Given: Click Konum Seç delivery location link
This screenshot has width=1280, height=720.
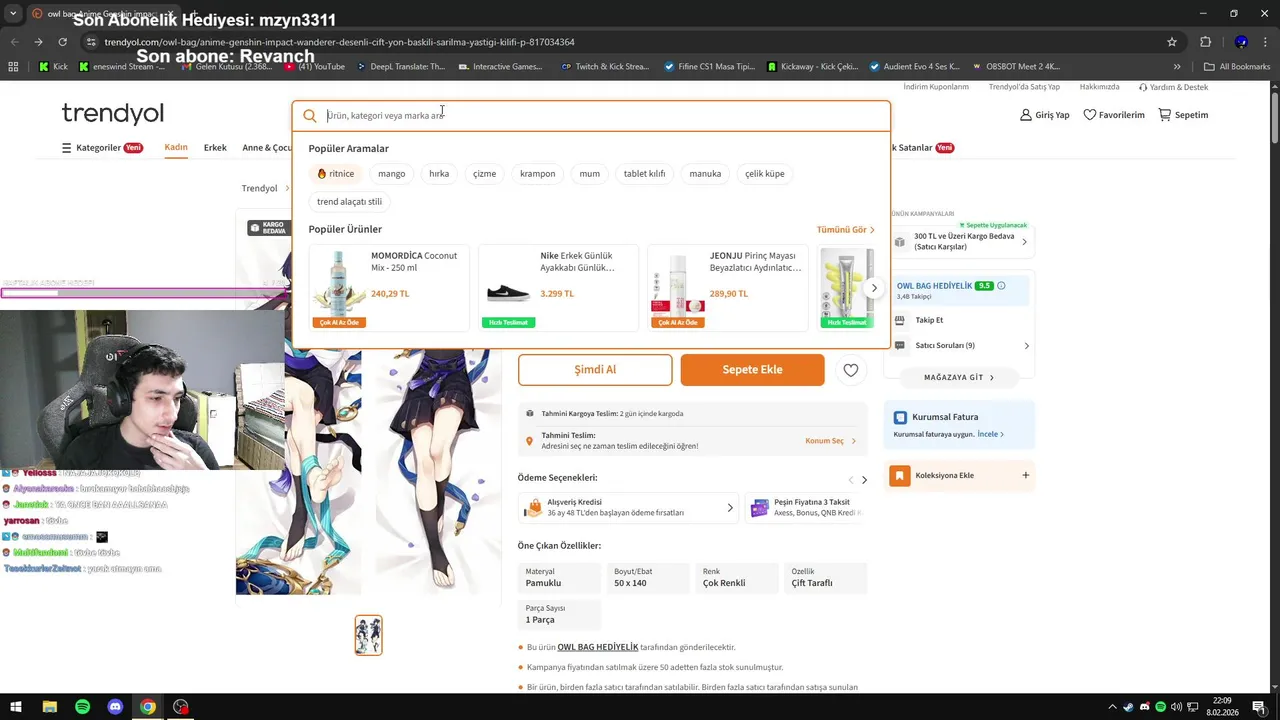Looking at the screenshot, I should point(831,441).
